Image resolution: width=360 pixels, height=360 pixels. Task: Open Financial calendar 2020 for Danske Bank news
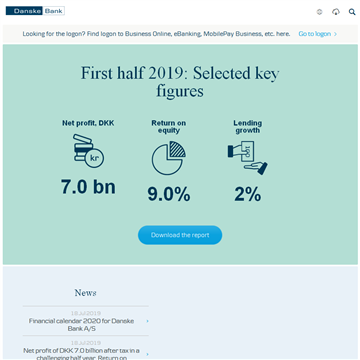tap(82, 325)
